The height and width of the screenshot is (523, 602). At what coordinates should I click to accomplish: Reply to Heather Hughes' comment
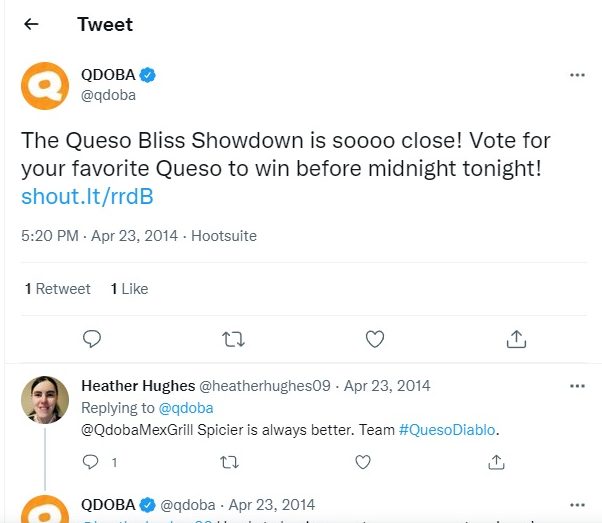[x=91, y=462]
